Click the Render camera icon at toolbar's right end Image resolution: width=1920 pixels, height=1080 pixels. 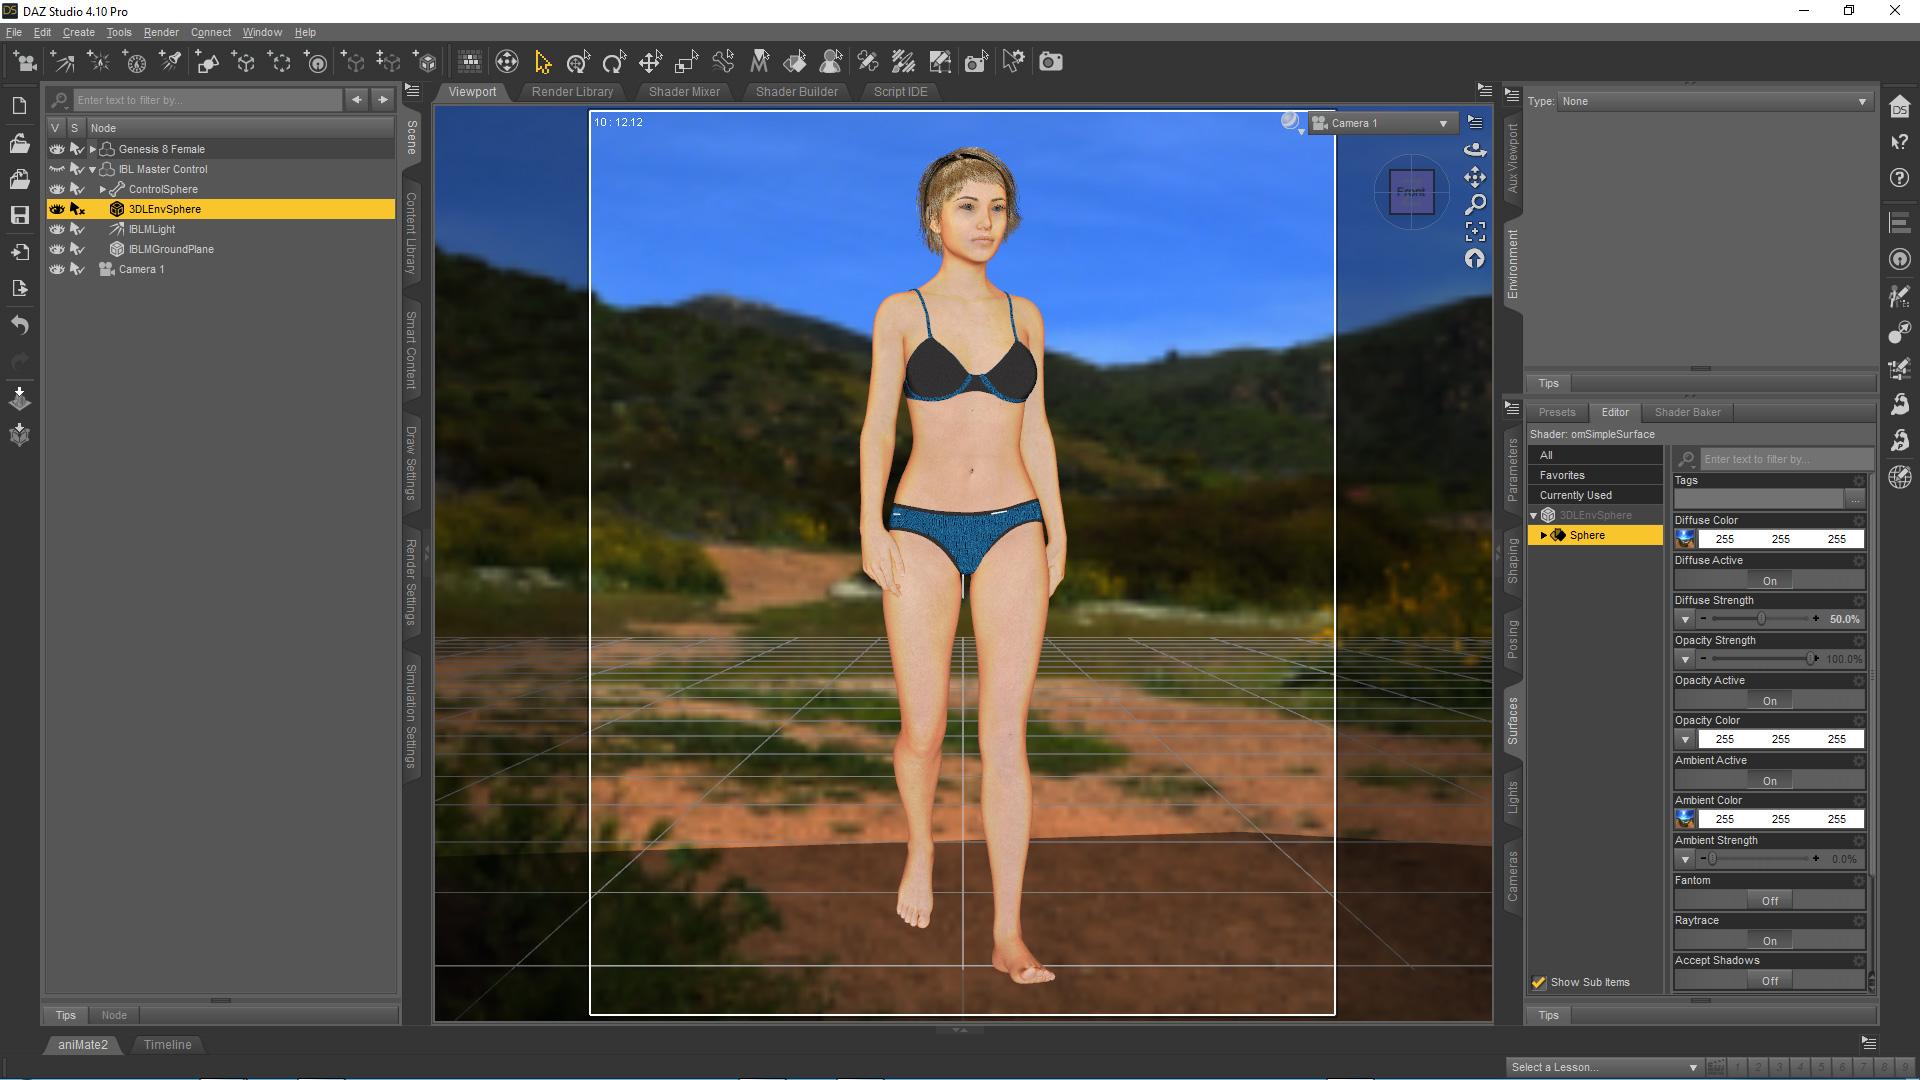coord(1051,61)
